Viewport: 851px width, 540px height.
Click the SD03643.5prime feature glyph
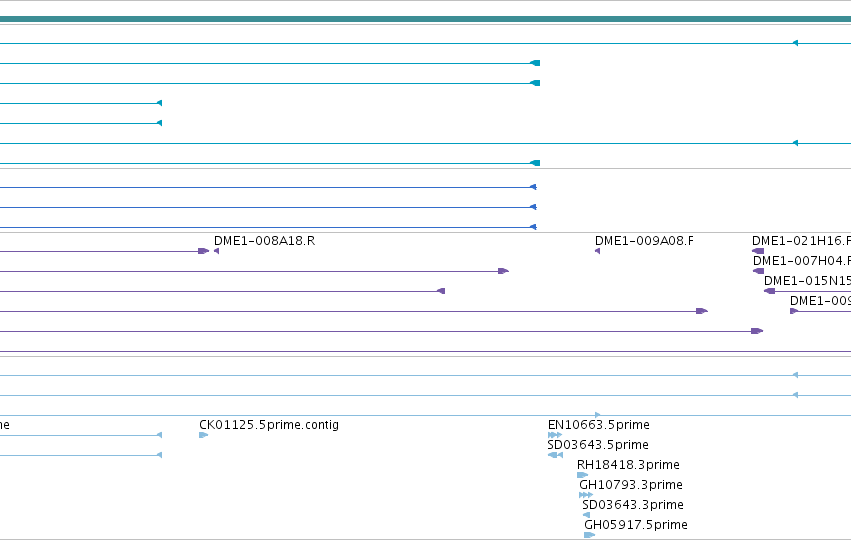point(555,455)
